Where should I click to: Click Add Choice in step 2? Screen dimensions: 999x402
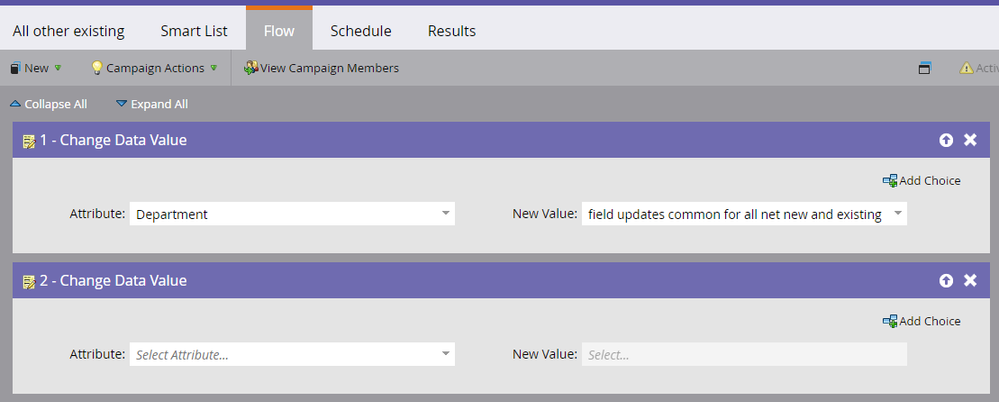(x=921, y=321)
